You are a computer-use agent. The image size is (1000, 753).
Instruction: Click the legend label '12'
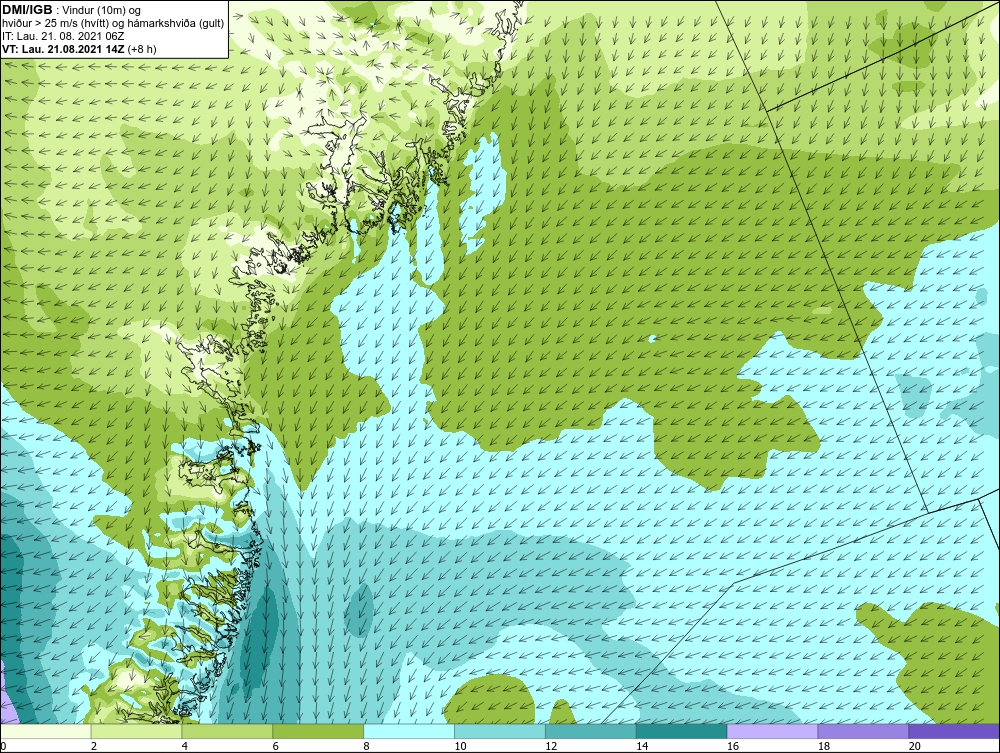pyautogui.click(x=551, y=746)
